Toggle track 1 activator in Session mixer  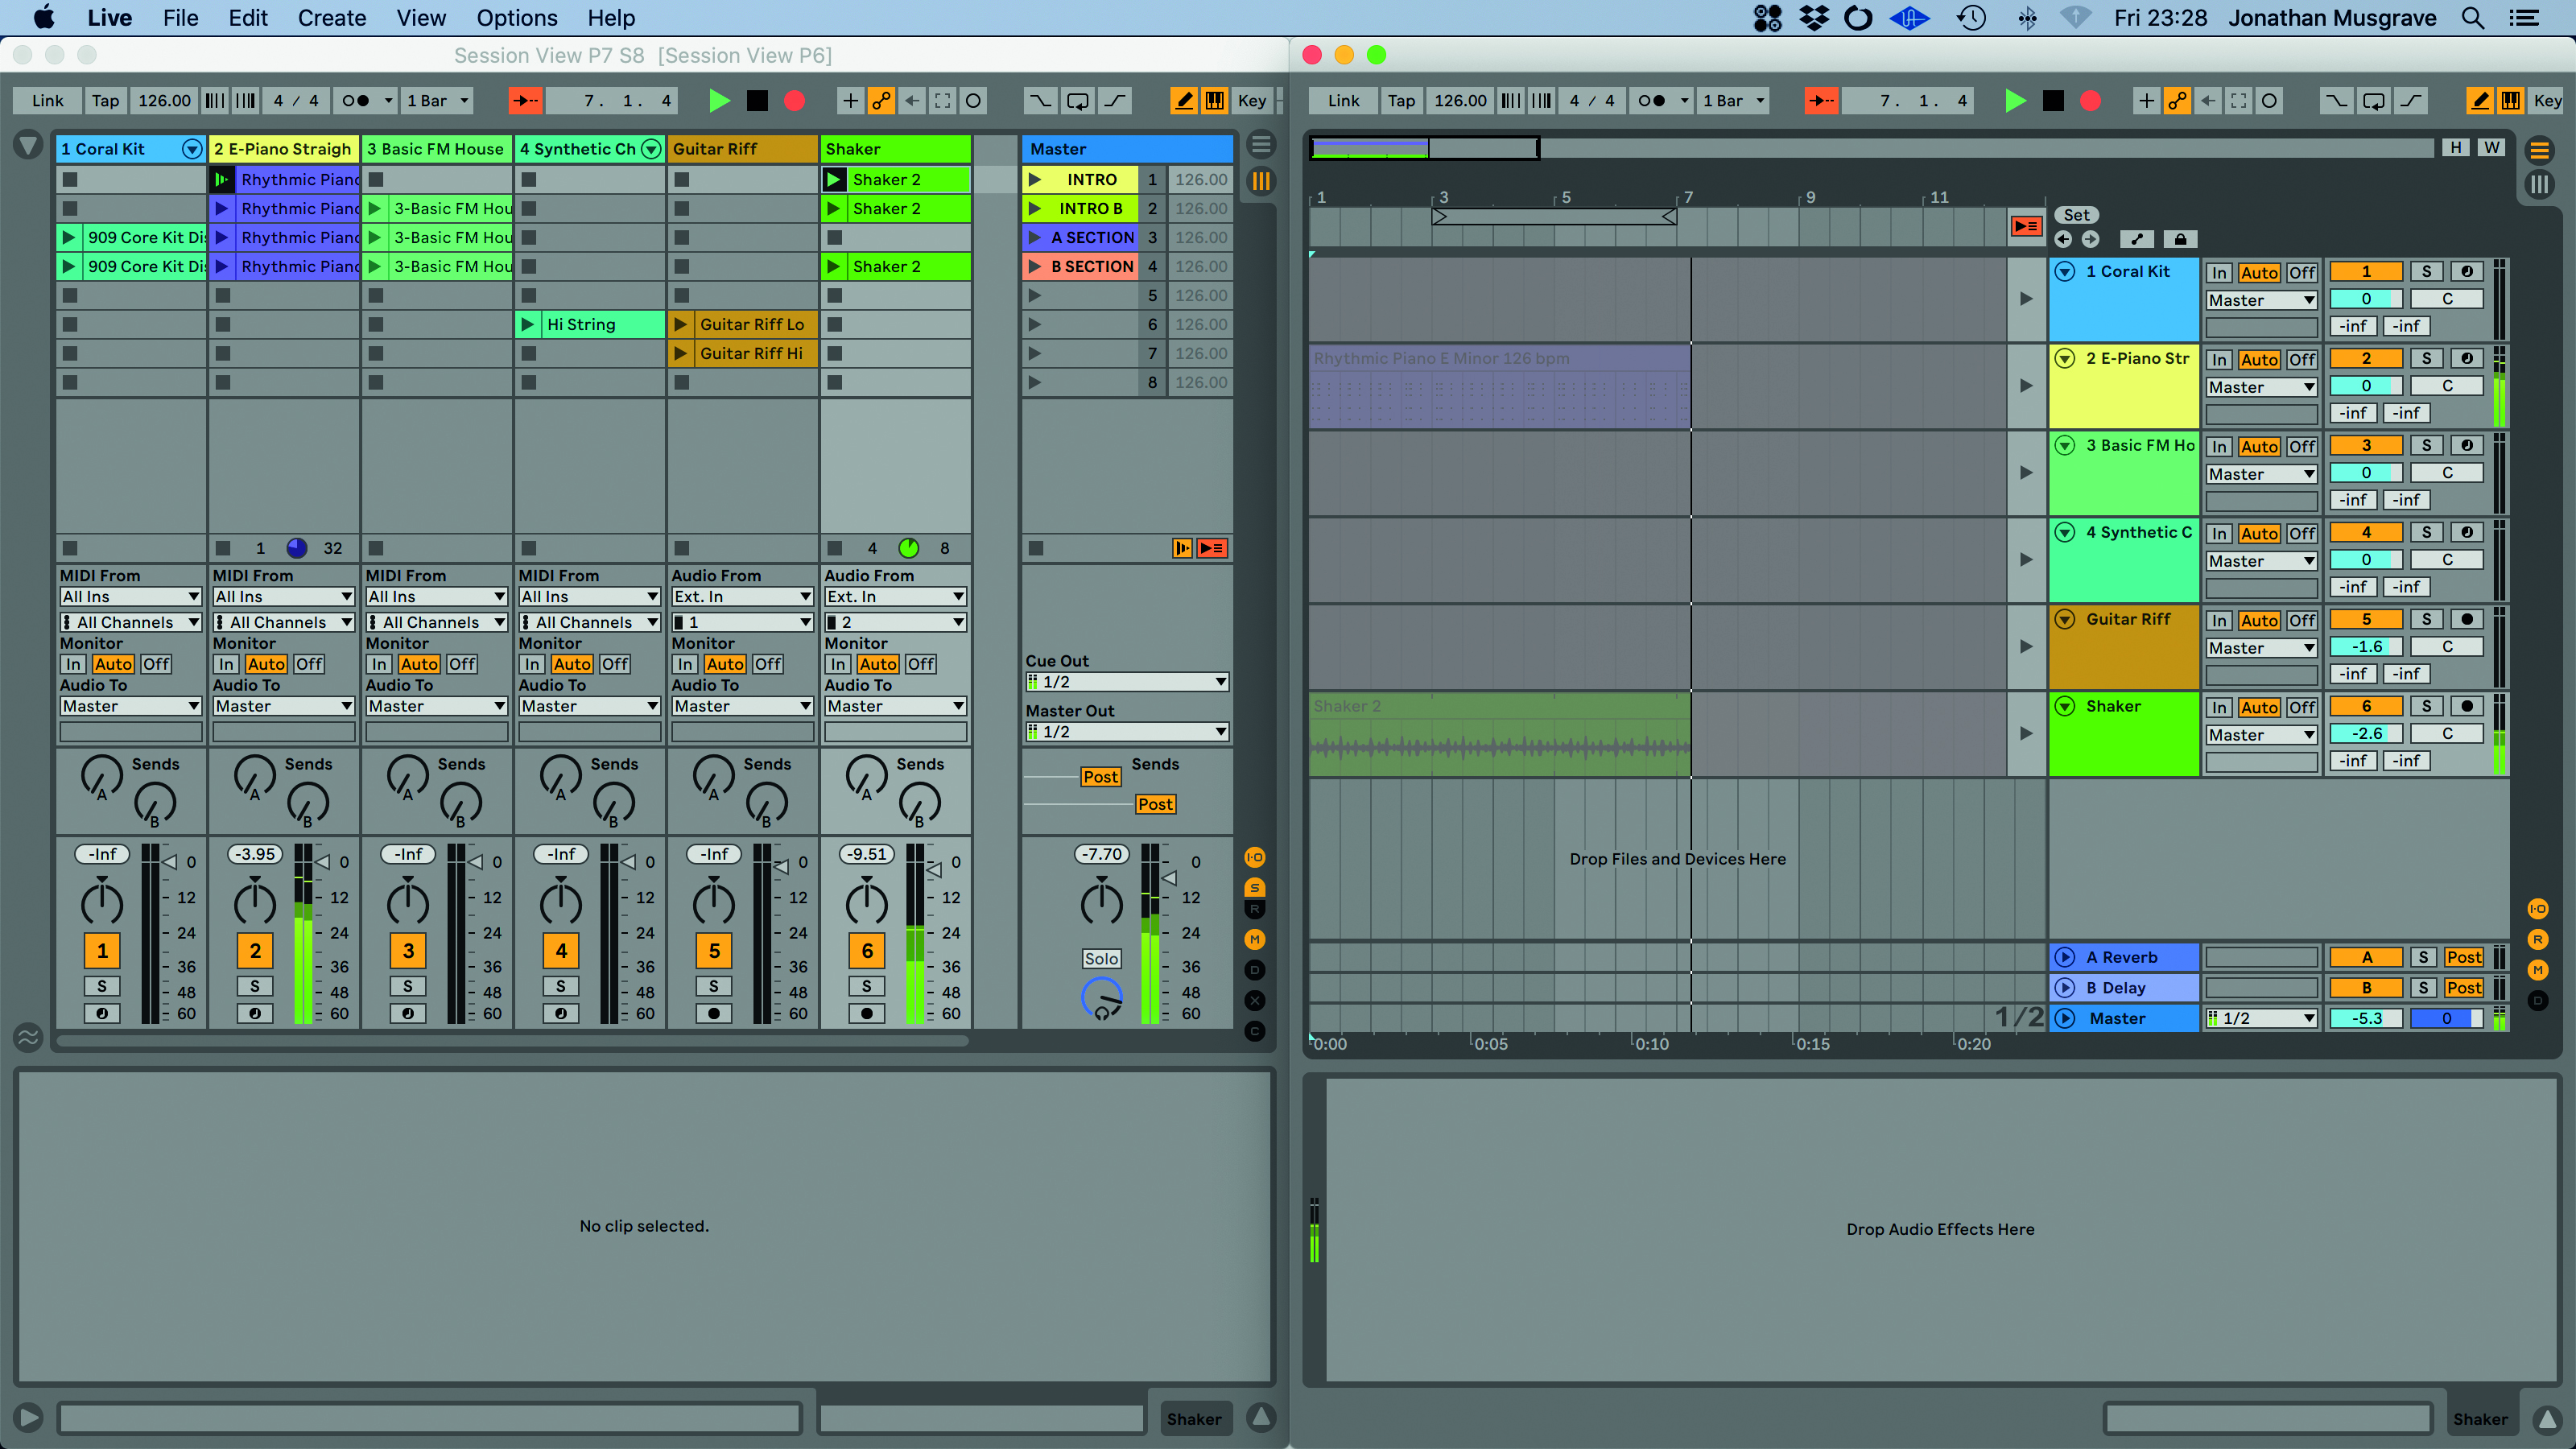102,950
